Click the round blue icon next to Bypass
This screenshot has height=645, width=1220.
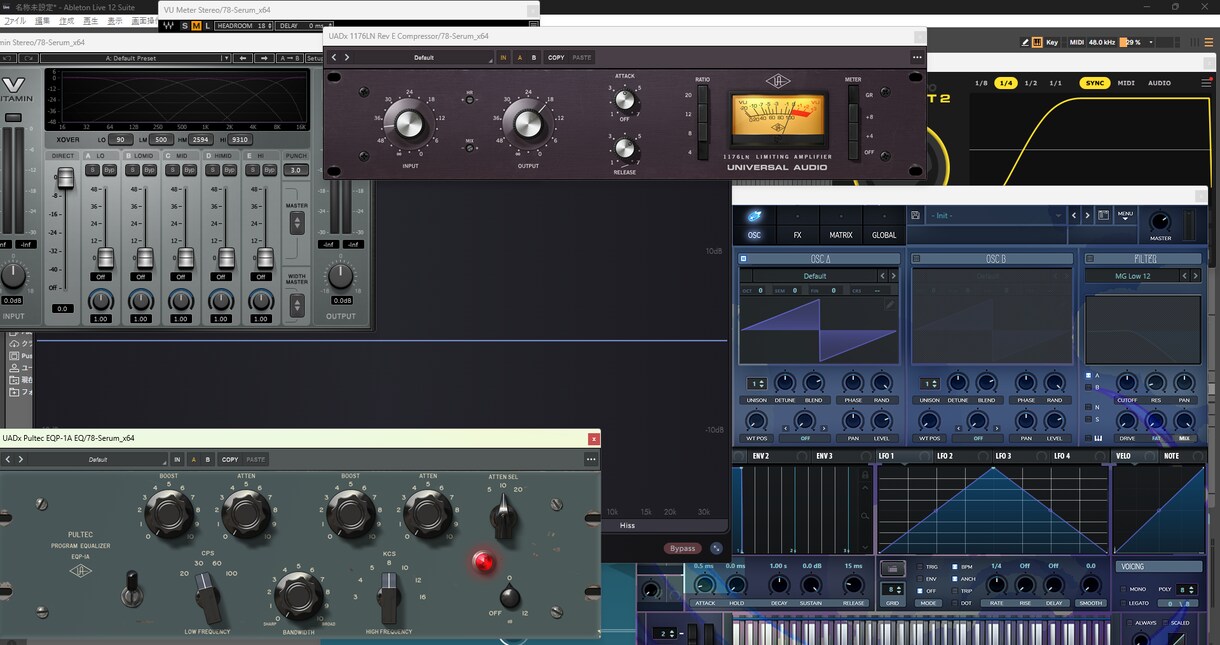pyautogui.click(x=716, y=548)
